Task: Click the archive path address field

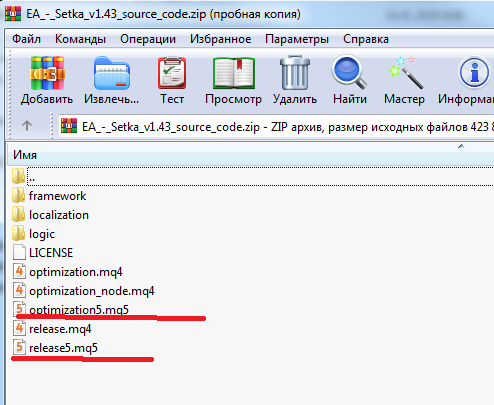Action: click(x=276, y=127)
